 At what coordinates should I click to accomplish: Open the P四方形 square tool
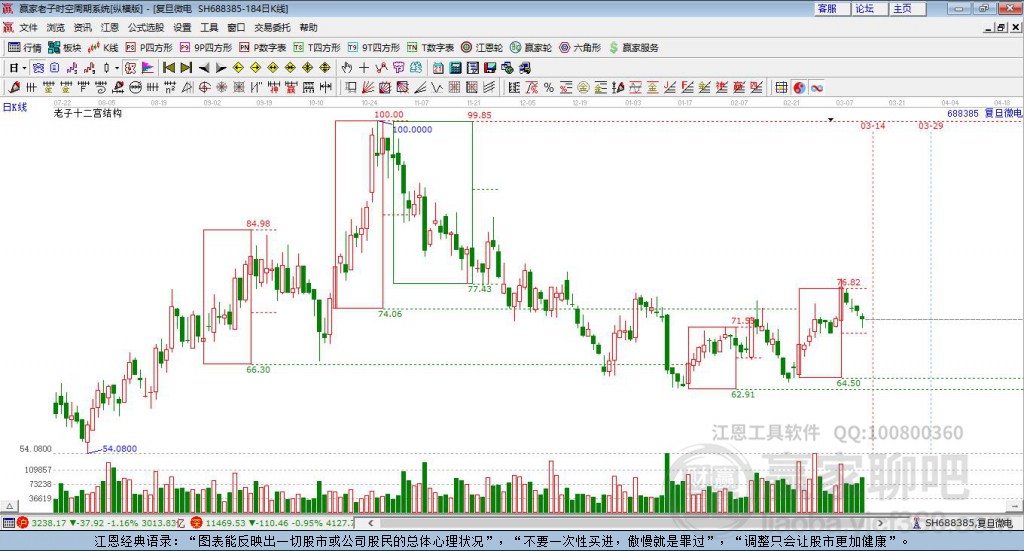149,48
